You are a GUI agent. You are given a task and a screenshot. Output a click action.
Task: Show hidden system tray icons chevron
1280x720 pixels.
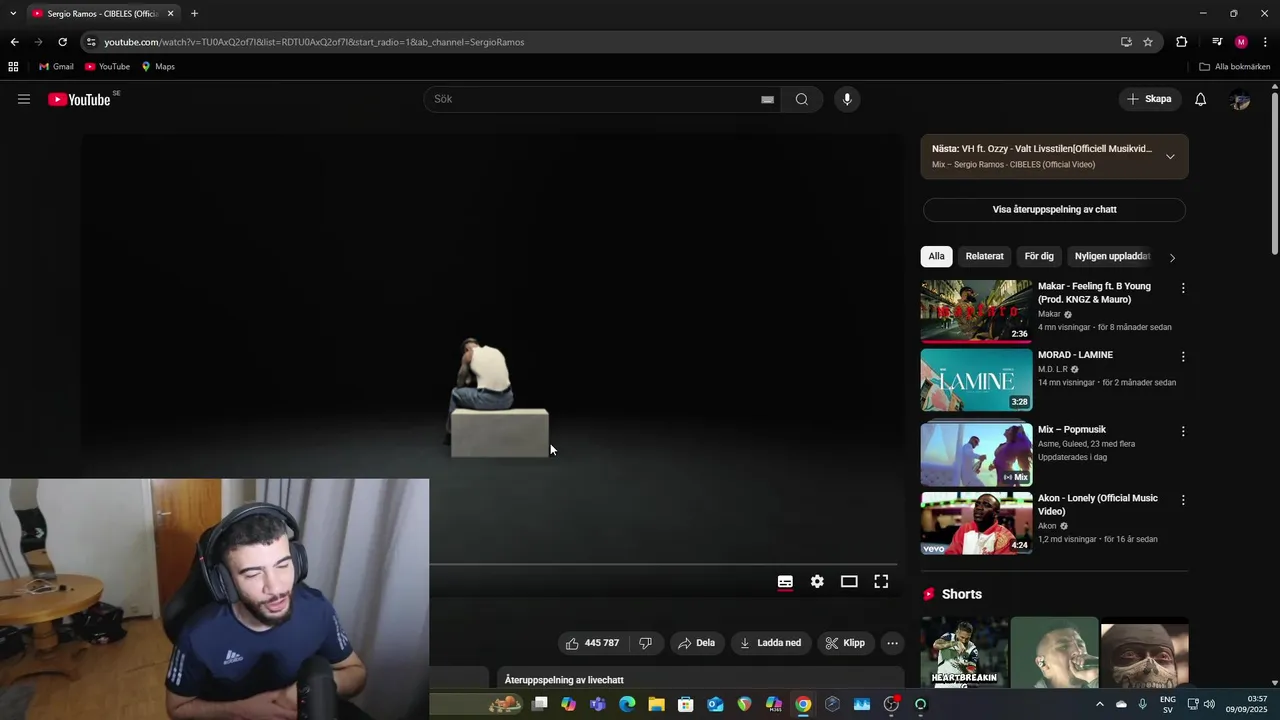point(1099,704)
